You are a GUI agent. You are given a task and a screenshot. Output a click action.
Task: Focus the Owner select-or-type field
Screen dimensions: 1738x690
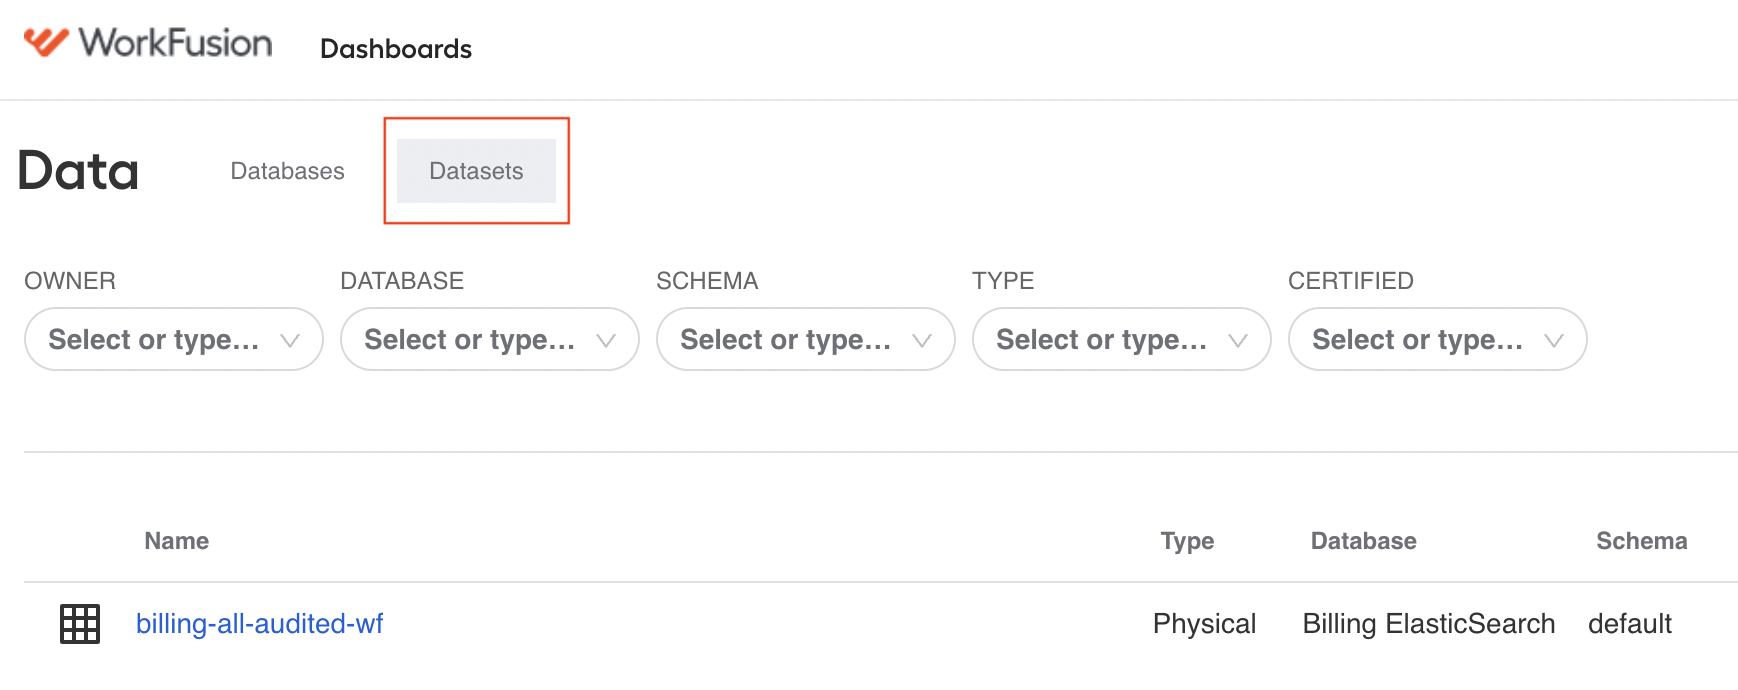pyautogui.click(x=174, y=339)
